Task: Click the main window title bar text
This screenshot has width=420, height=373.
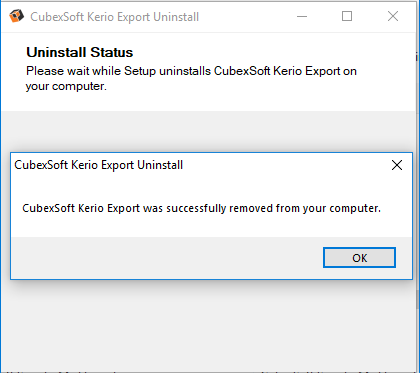Action: (x=115, y=17)
